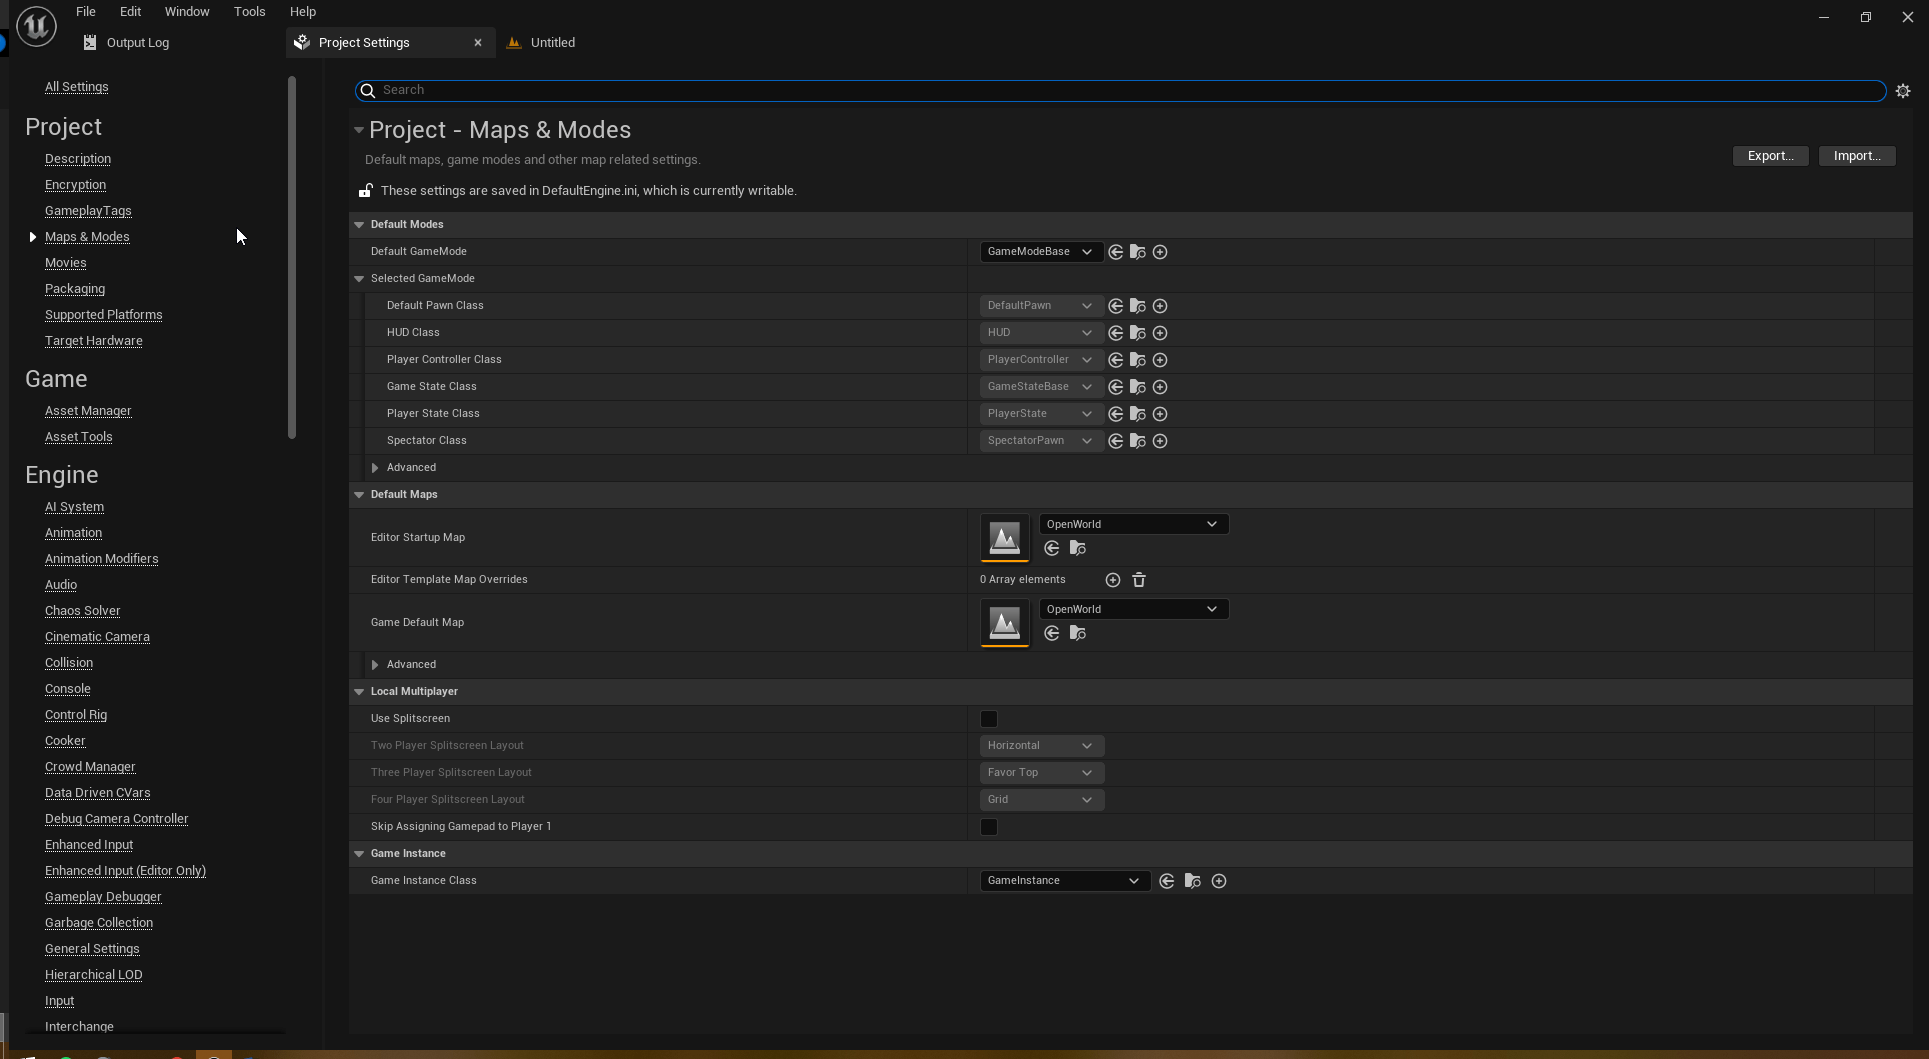Browse to Game Default Map in Content Browser
Screen dimensions: 1929x1059
coord(1077,633)
